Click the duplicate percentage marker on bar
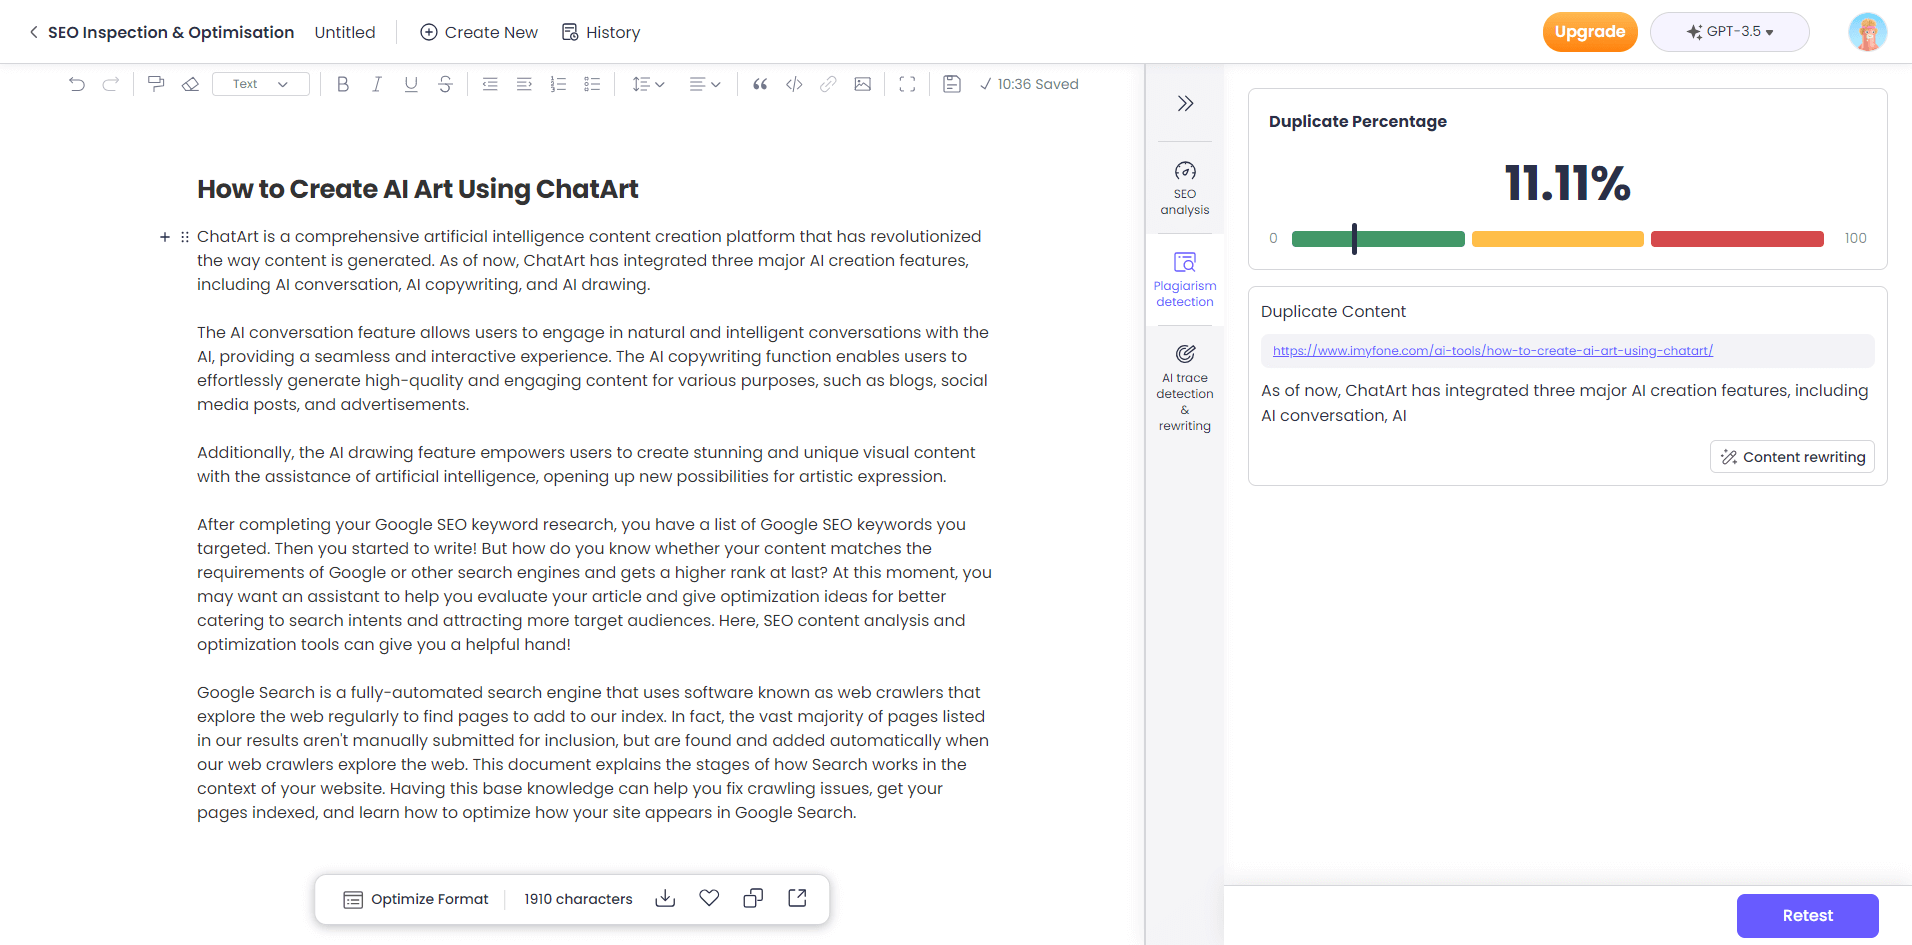1912x945 pixels. pos(1354,238)
